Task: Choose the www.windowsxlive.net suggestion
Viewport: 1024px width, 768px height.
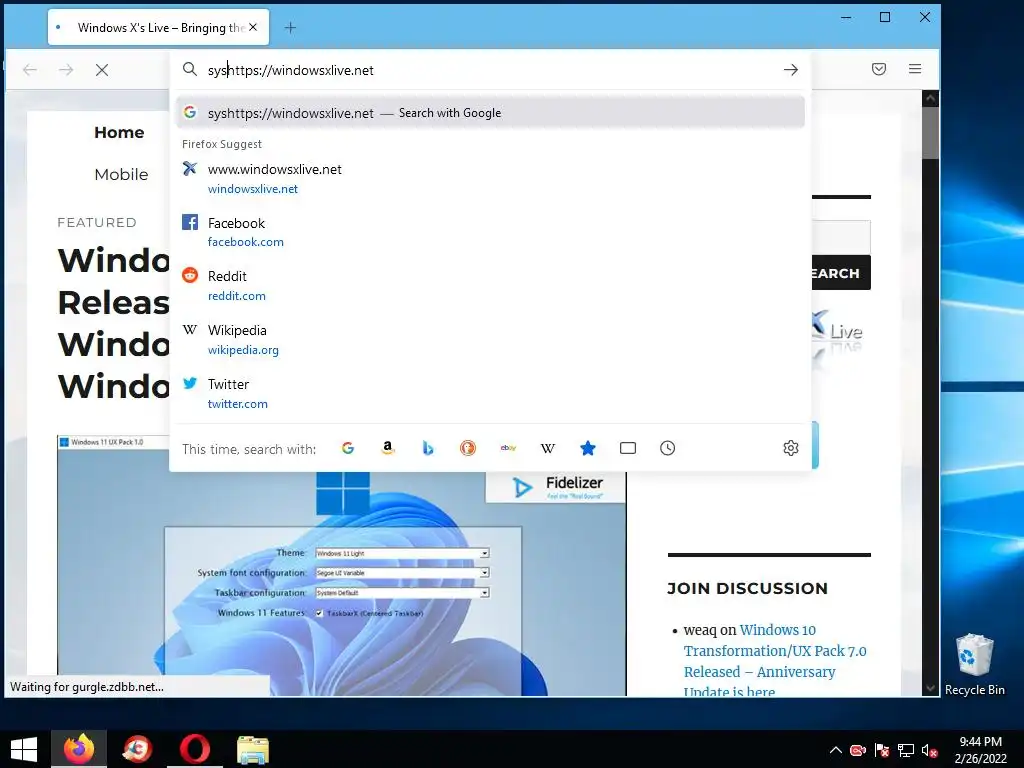Action: [490, 178]
